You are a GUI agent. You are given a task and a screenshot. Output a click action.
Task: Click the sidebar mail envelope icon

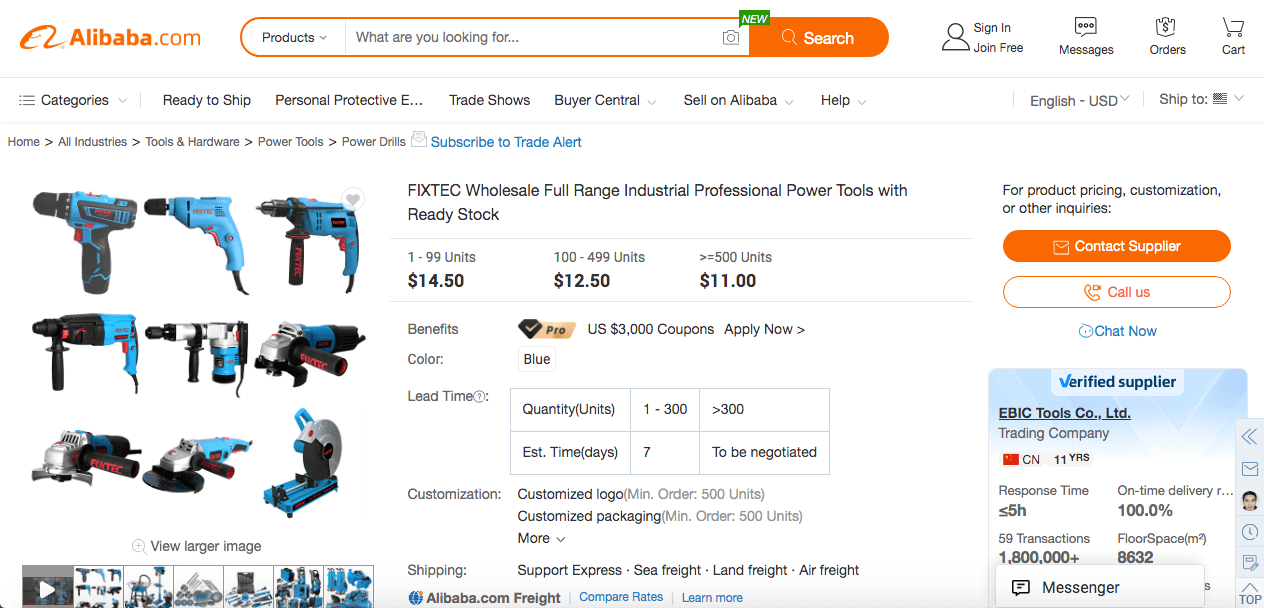click(1249, 468)
